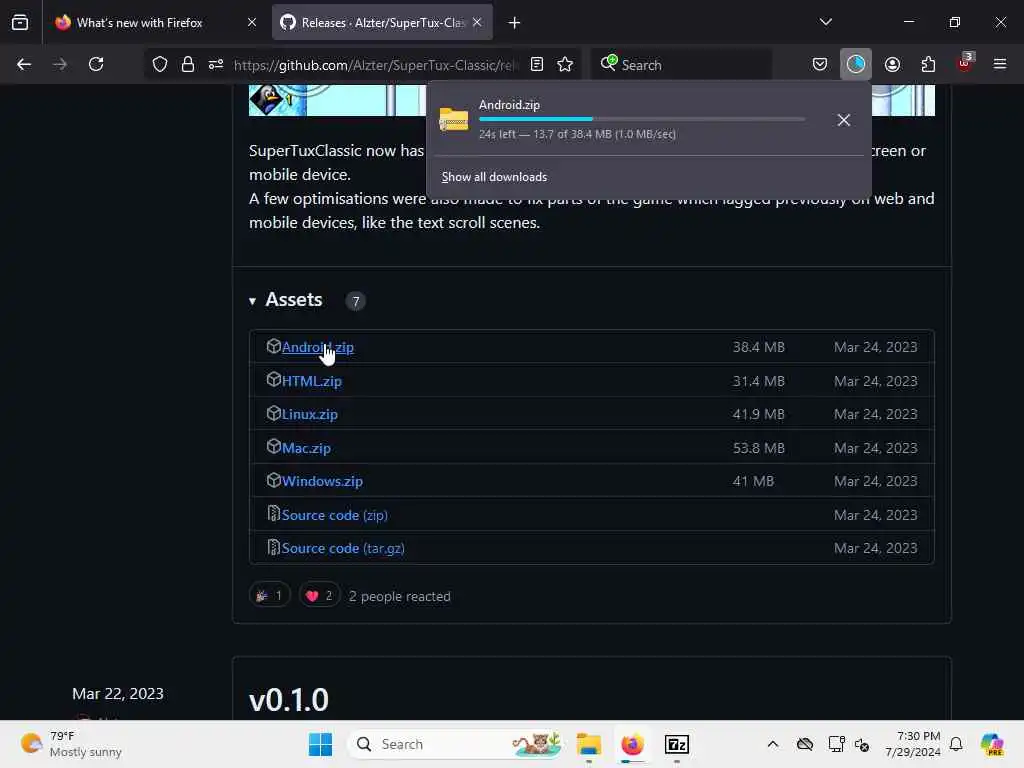Download Source code (zip)

pyautogui.click(x=335, y=515)
